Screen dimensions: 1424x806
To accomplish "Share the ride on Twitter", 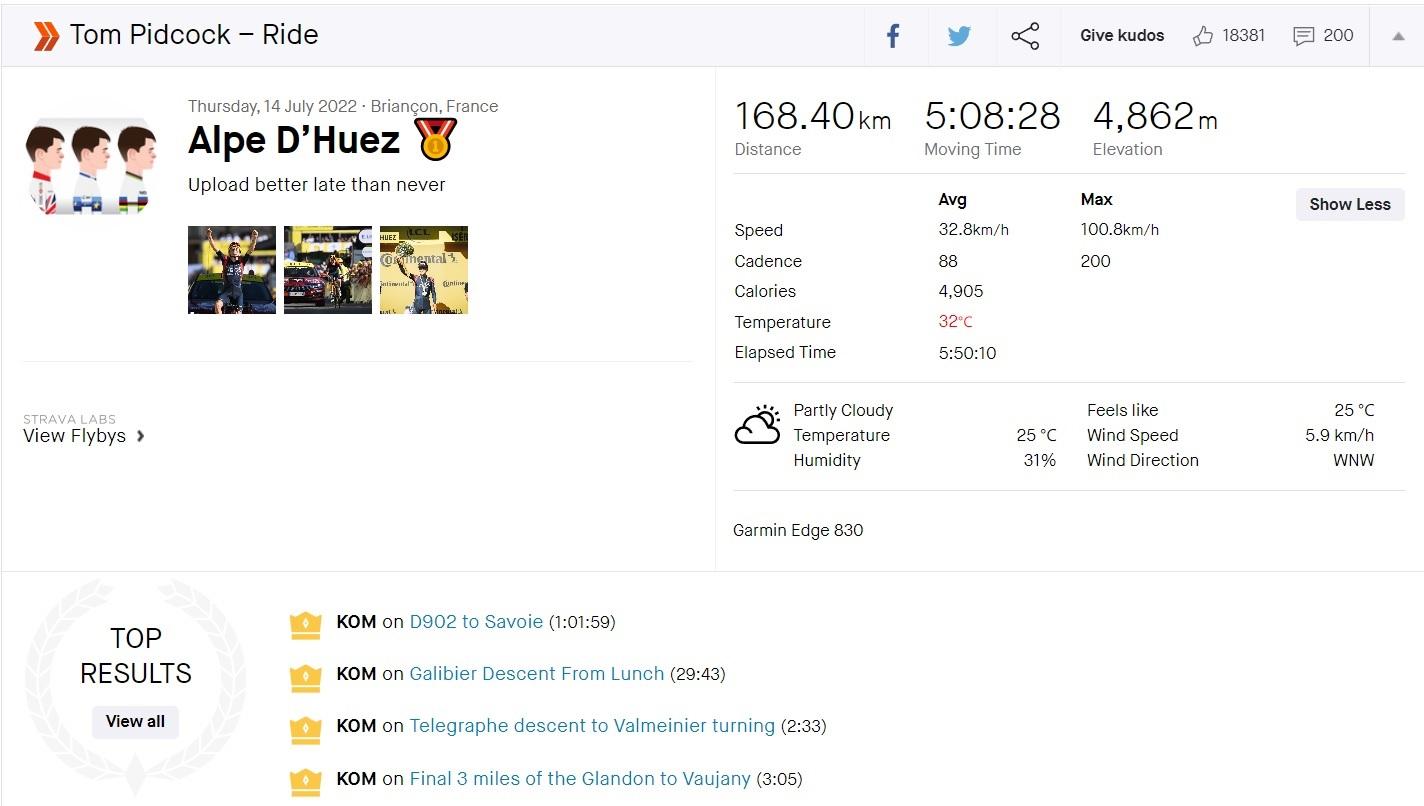I will [959, 36].
